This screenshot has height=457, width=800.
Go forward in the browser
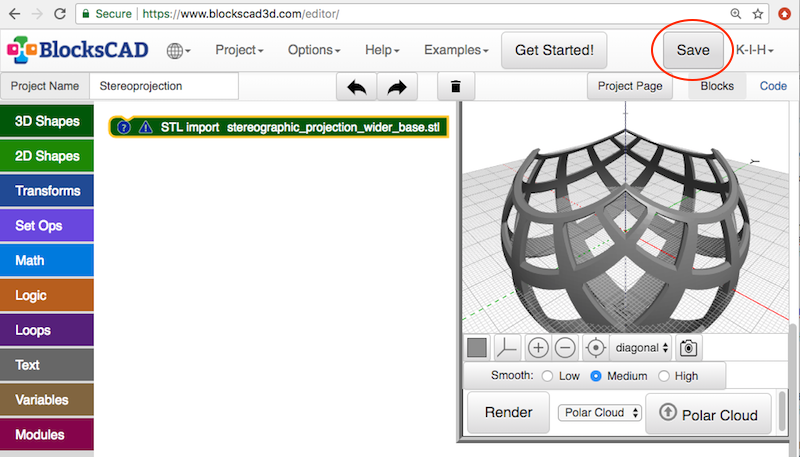tap(37, 14)
